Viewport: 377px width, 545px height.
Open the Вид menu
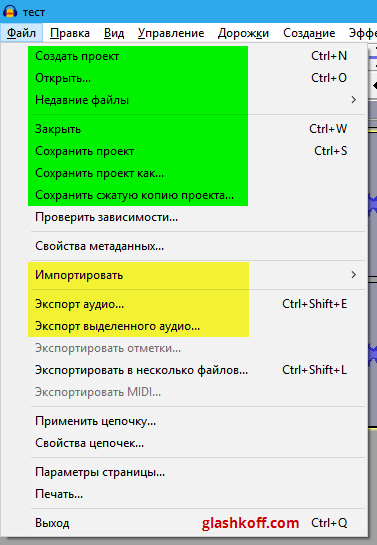[114, 33]
